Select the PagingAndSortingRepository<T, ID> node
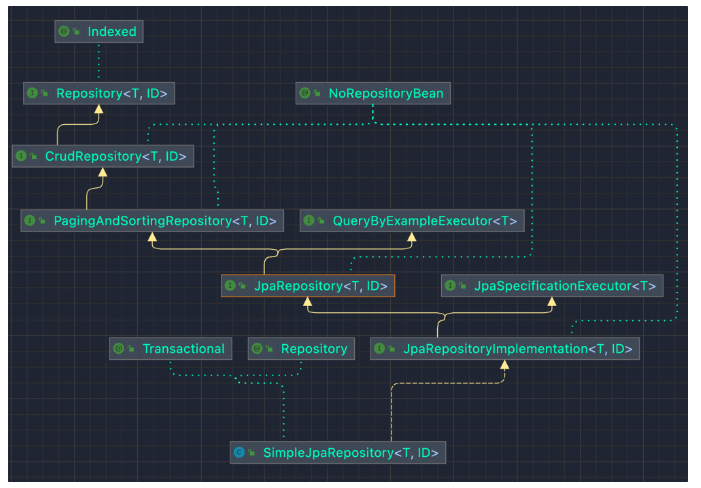Viewport: 701px width, 488px height. pos(152,221)
